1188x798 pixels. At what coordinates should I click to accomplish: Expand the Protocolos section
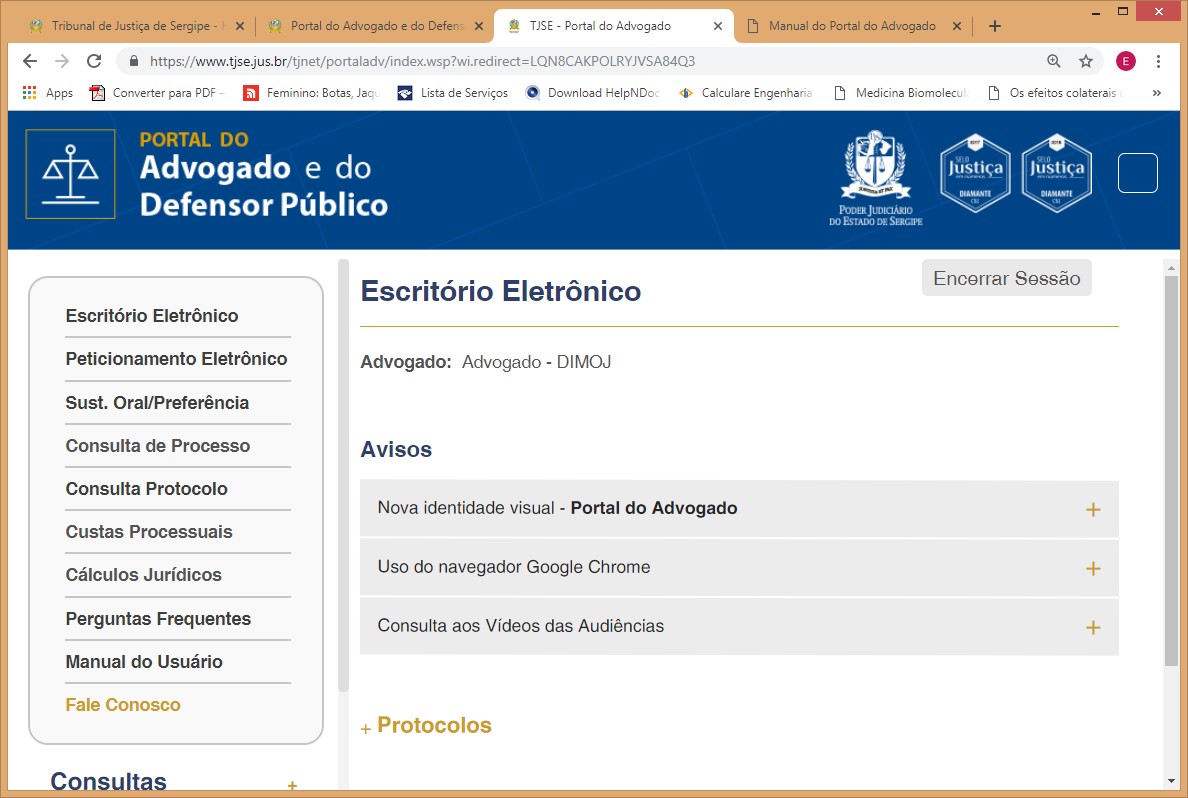click(433, 726)
